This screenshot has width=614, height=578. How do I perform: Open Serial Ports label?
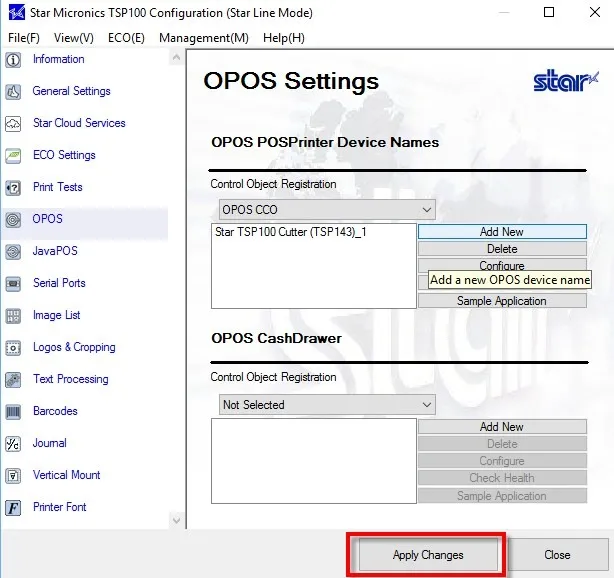pyautogui.click(x=59, y=283)
